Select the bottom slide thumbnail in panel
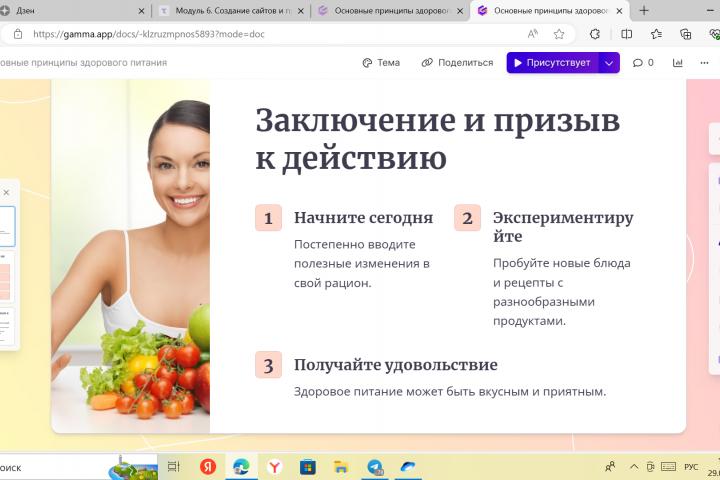Screen dimensions: 720x480 (x=7, y=327)
